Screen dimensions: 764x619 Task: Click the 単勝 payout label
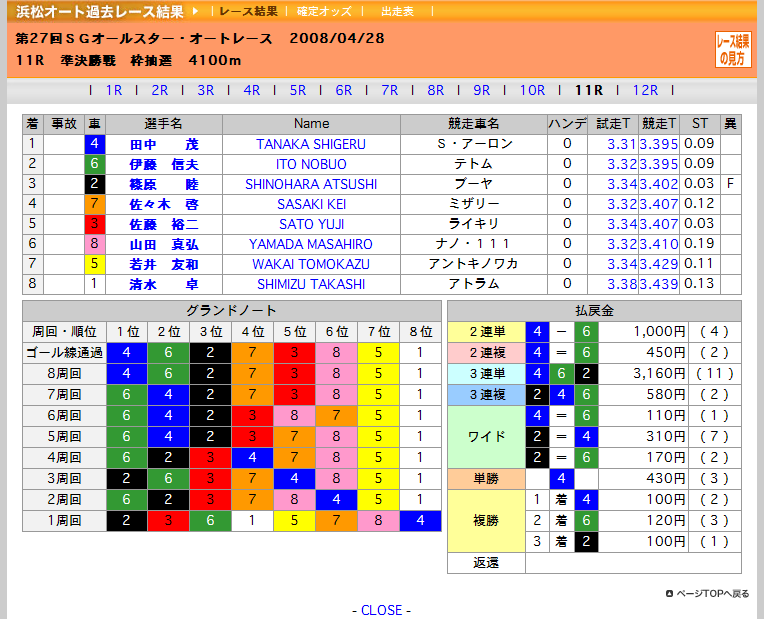pos(487,479)
